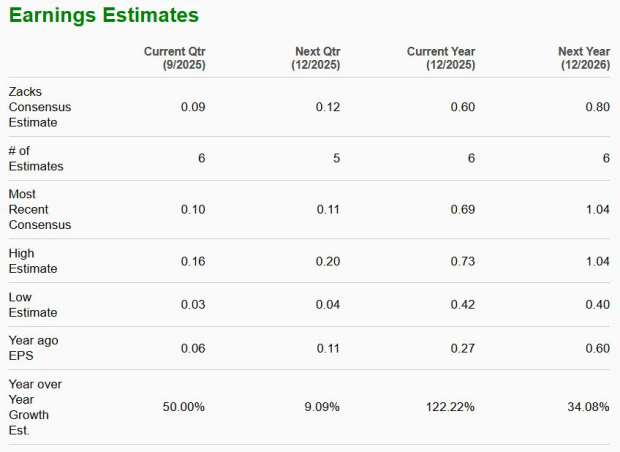Click the 34.08% next year growth value
620x452 pixels.
click(x=587, y=407)
